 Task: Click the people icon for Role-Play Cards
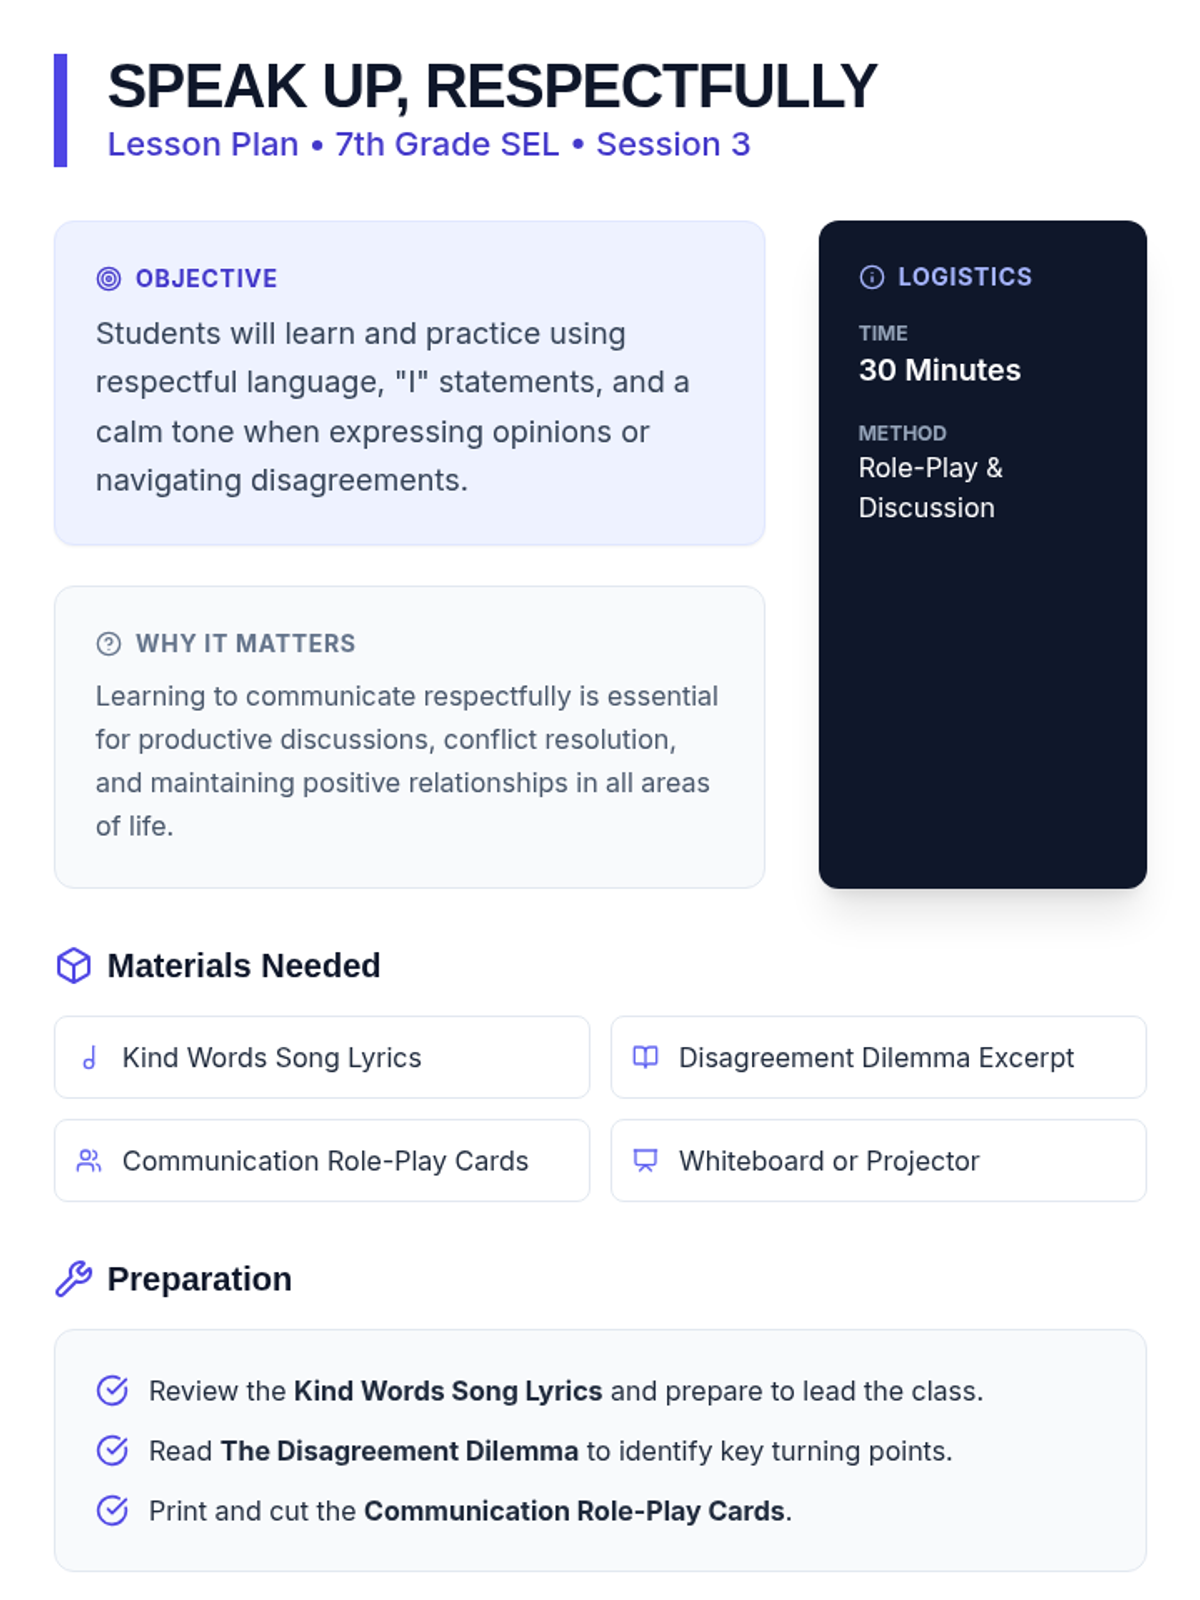(89, 1161)
